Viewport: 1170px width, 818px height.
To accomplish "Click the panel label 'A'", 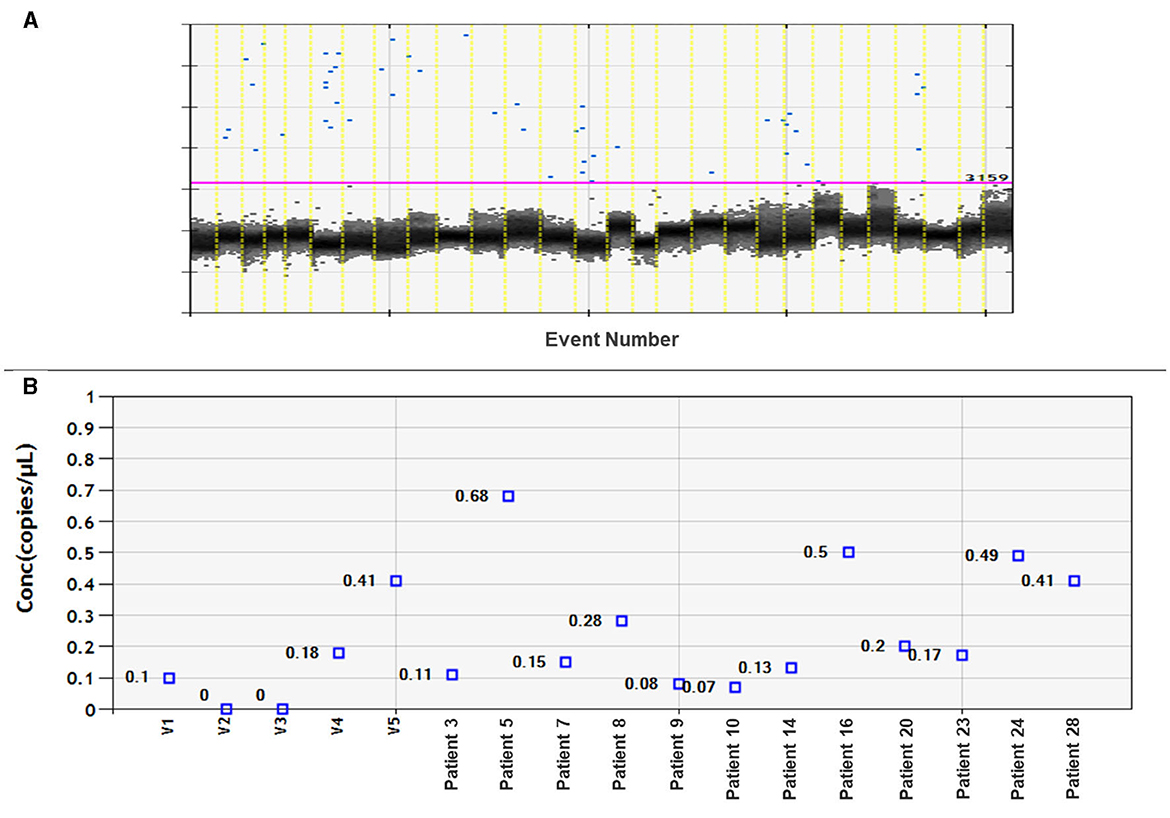I will (30, 20).
